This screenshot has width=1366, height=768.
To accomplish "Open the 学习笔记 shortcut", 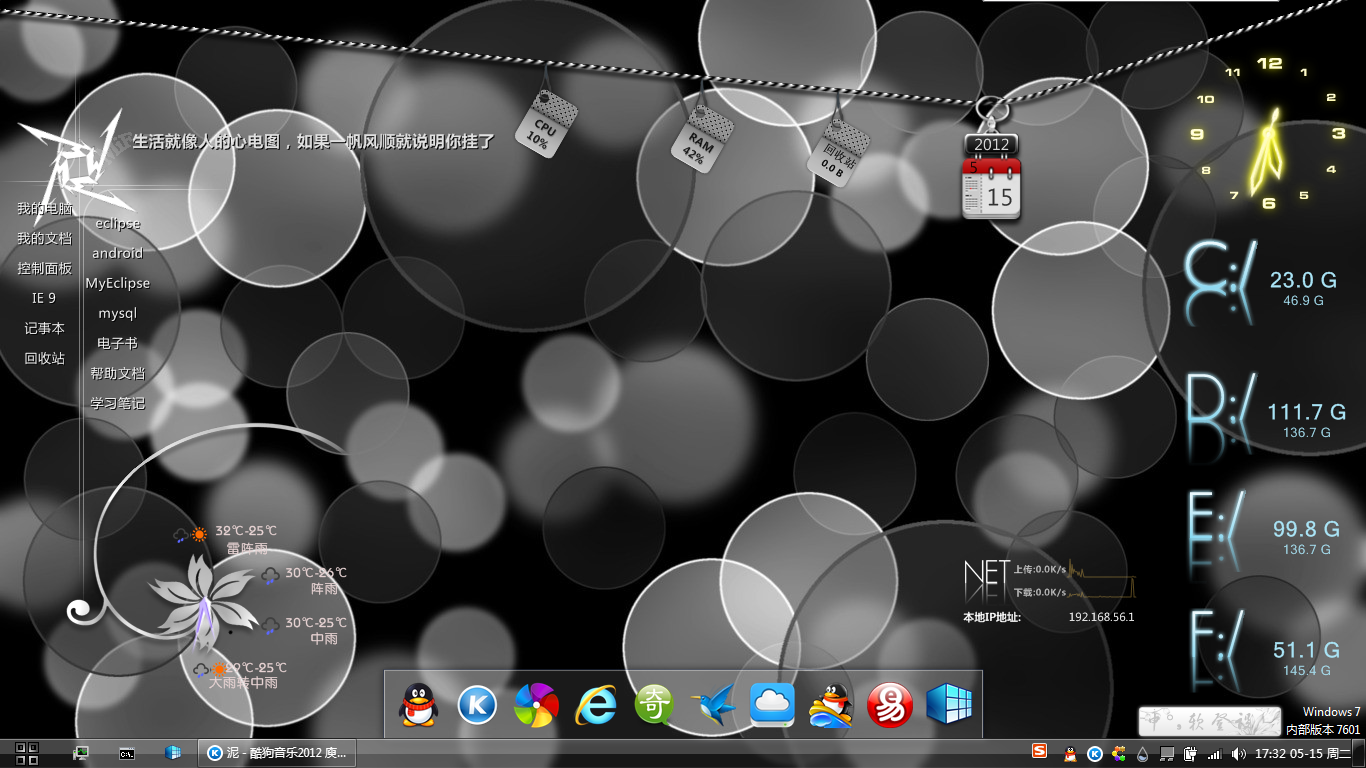I will (118, 403).
